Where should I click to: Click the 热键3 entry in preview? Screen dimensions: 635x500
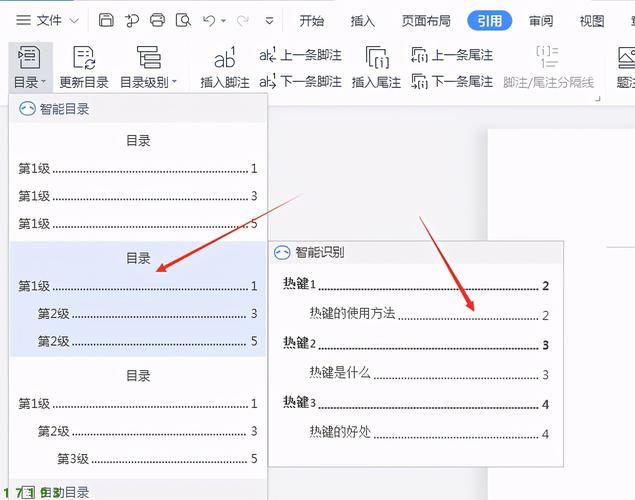[x=416, y=403]
